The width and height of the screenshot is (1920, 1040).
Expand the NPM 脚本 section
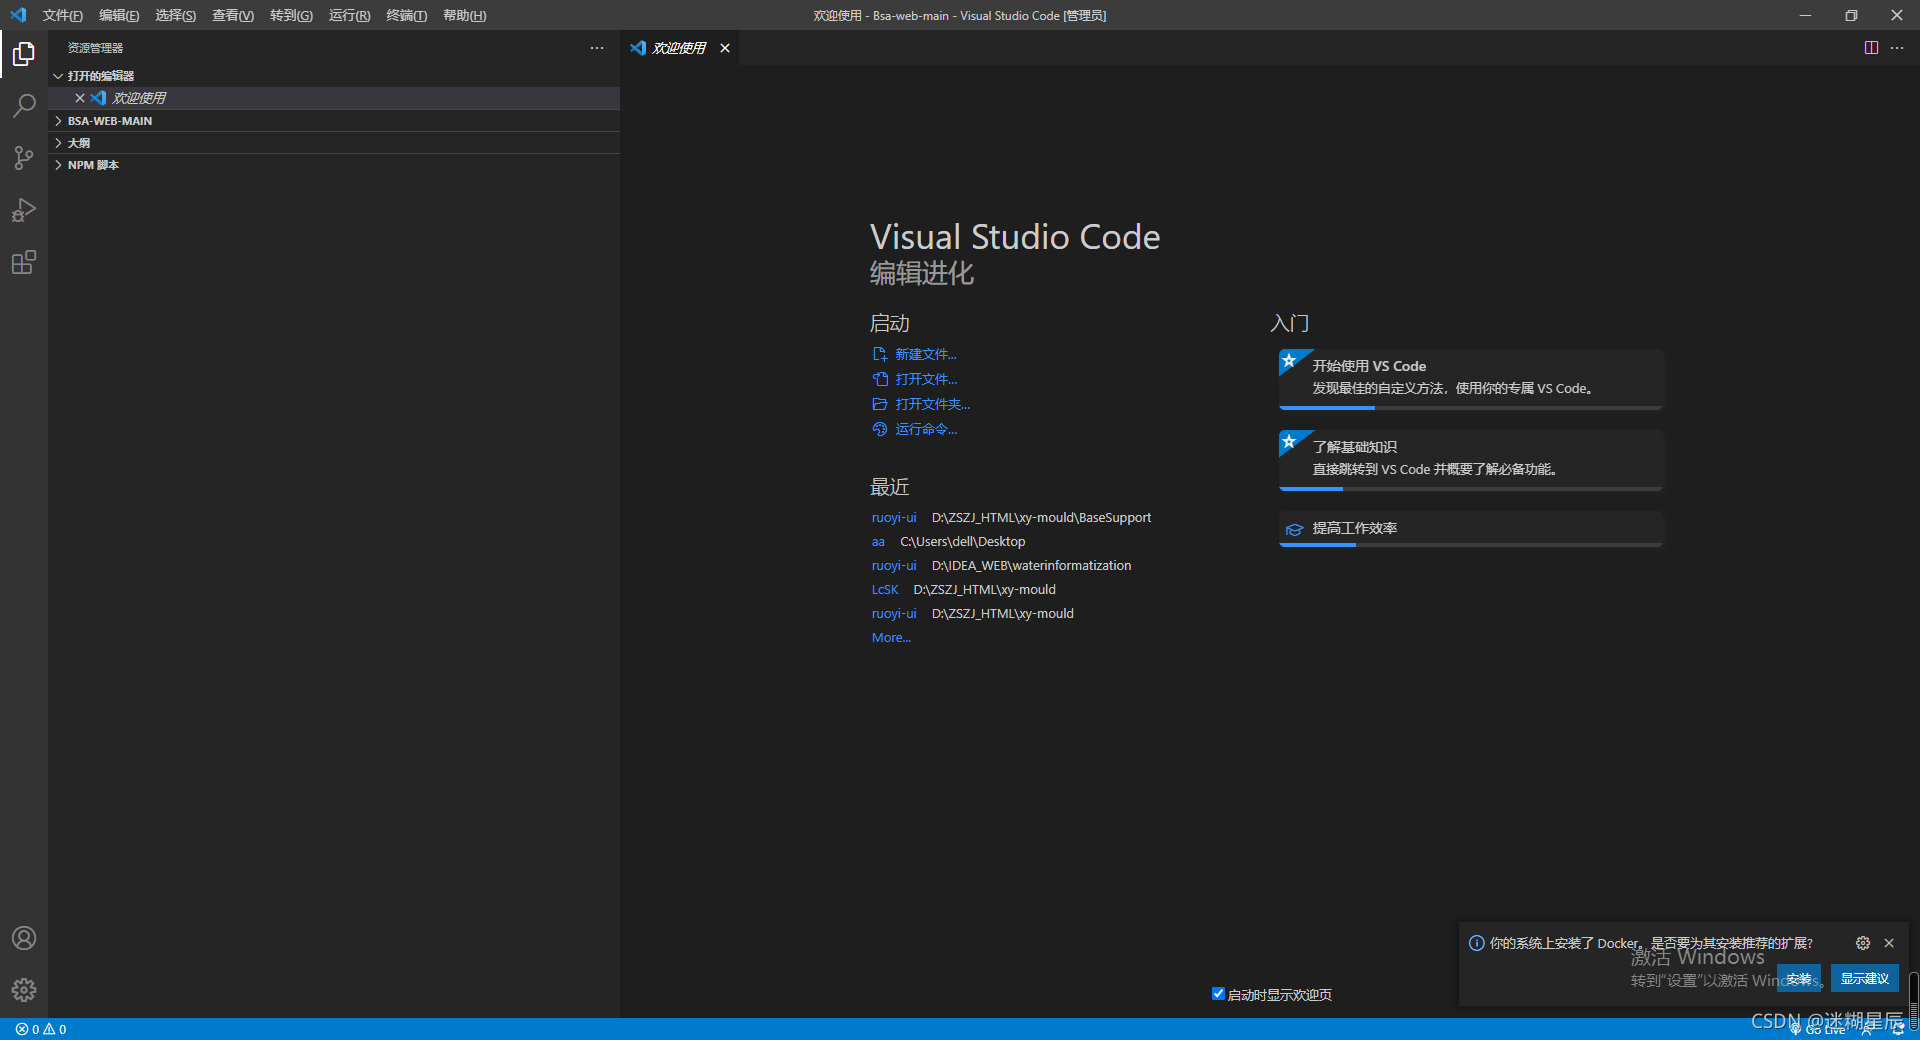[334, 165]
